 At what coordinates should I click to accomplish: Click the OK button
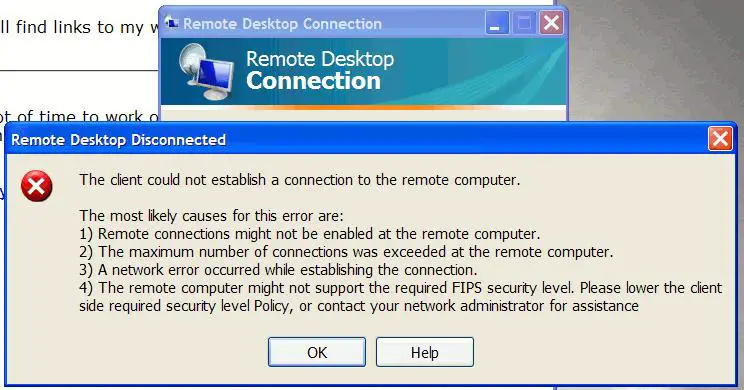316,352
